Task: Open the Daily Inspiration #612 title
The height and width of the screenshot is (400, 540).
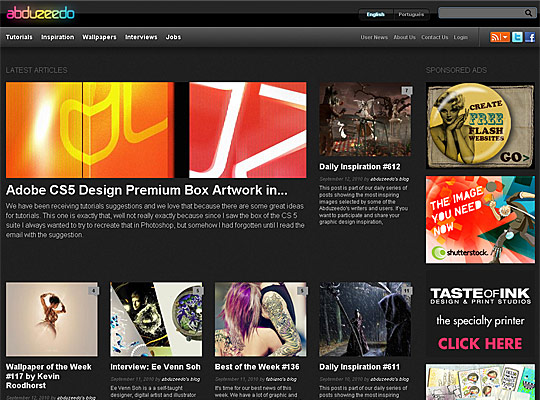Action: click(x=360, y=167)
